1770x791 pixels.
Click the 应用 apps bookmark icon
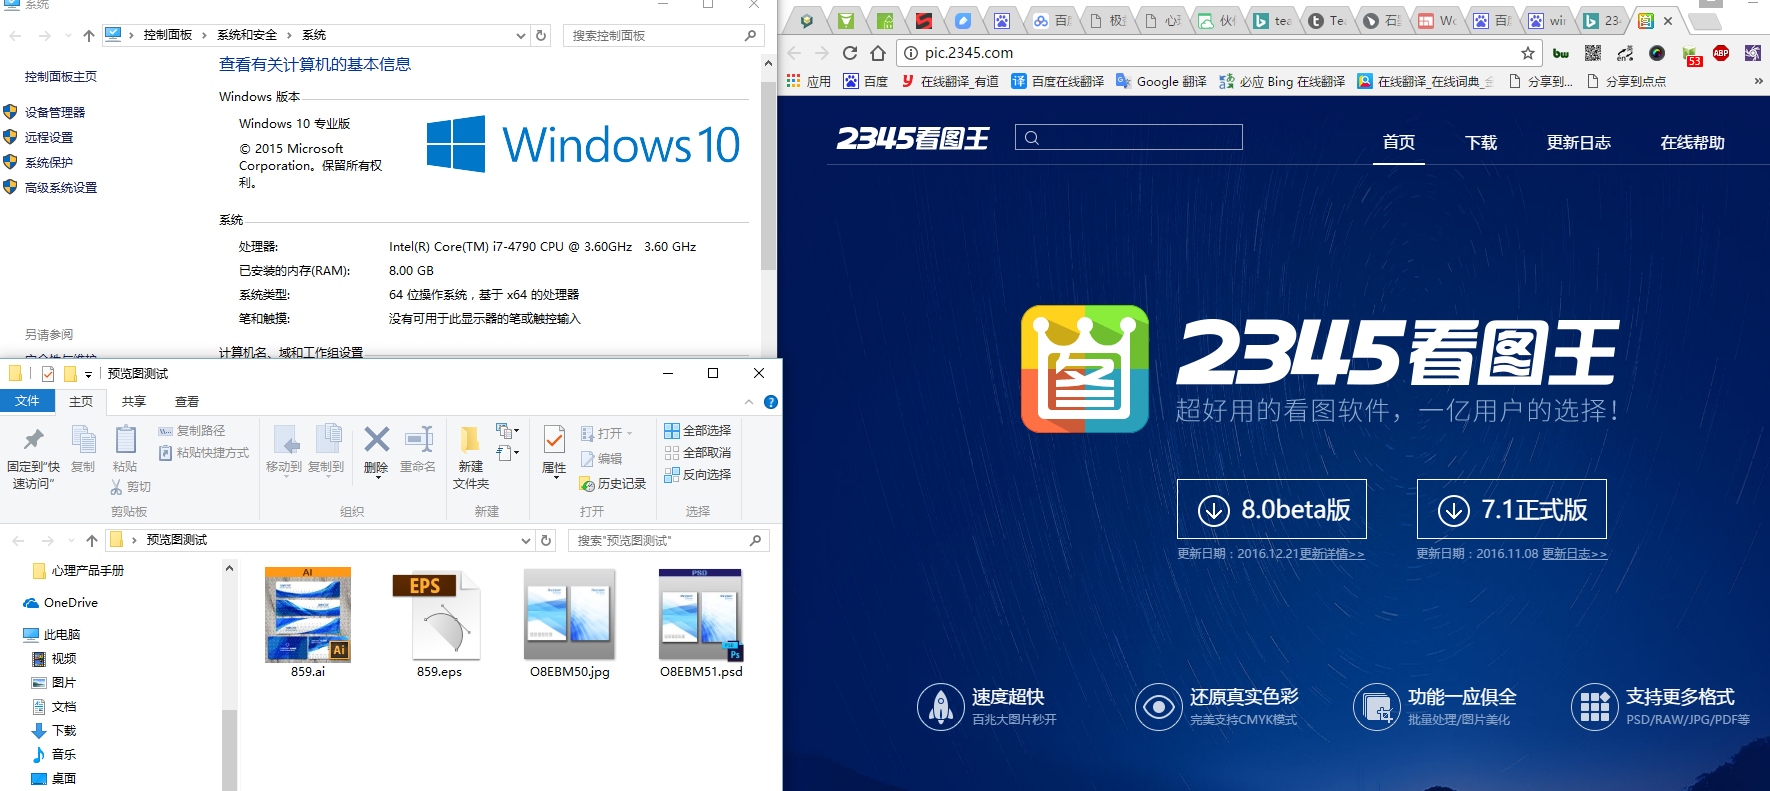[x=794, y=81]
